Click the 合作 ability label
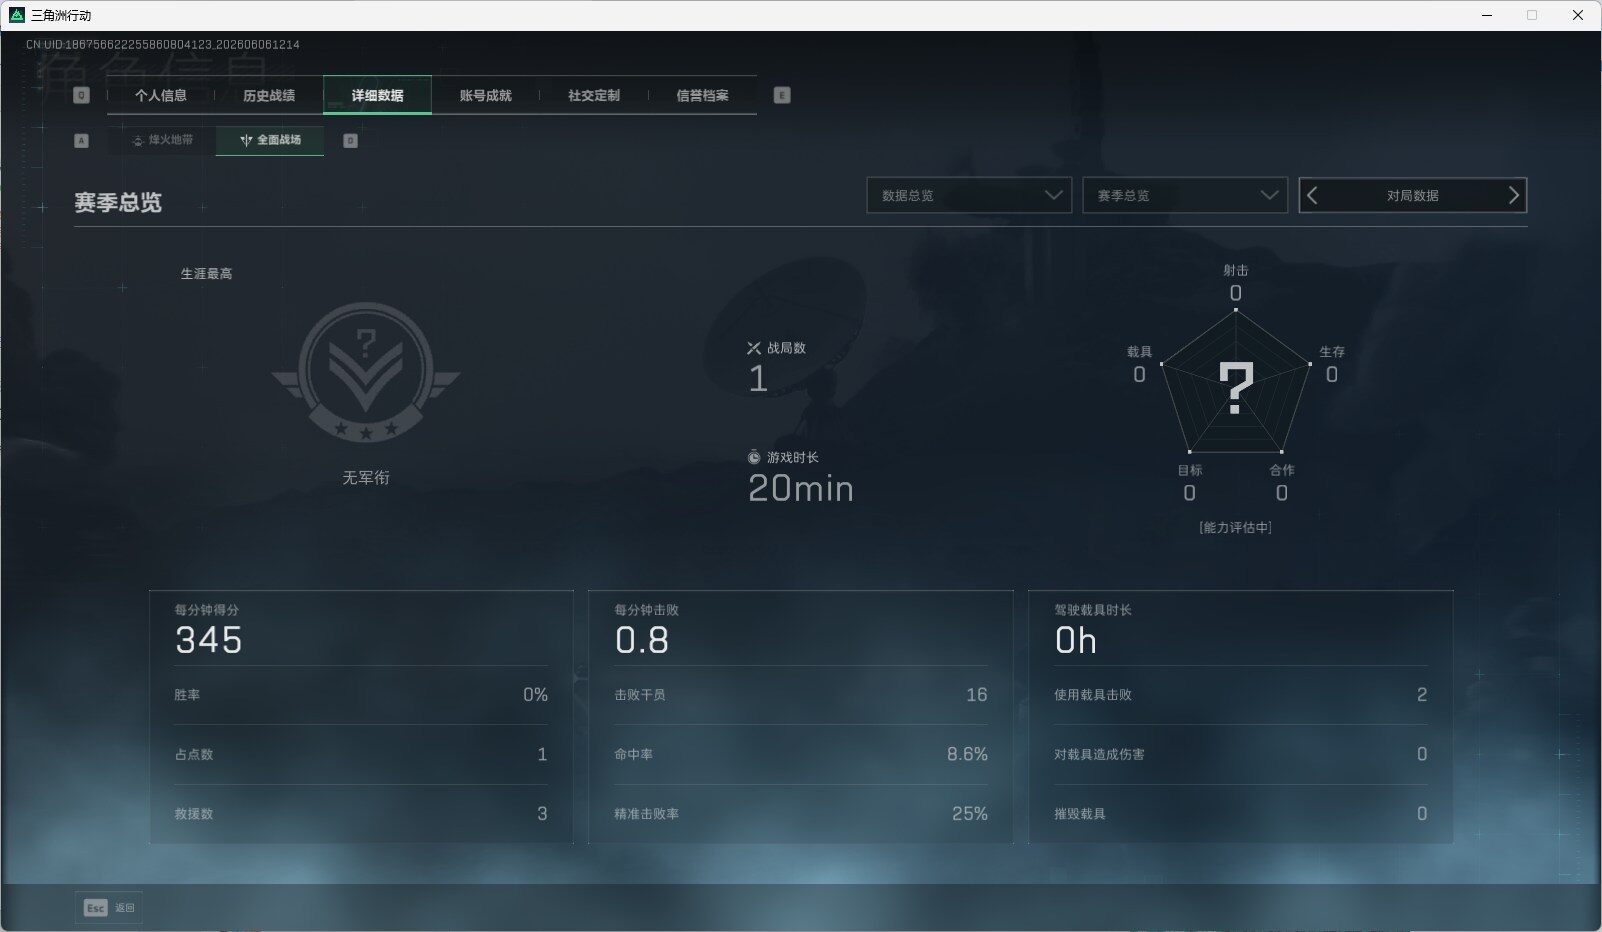This screenshot has width=1602, height=932. coord(1282,470)
